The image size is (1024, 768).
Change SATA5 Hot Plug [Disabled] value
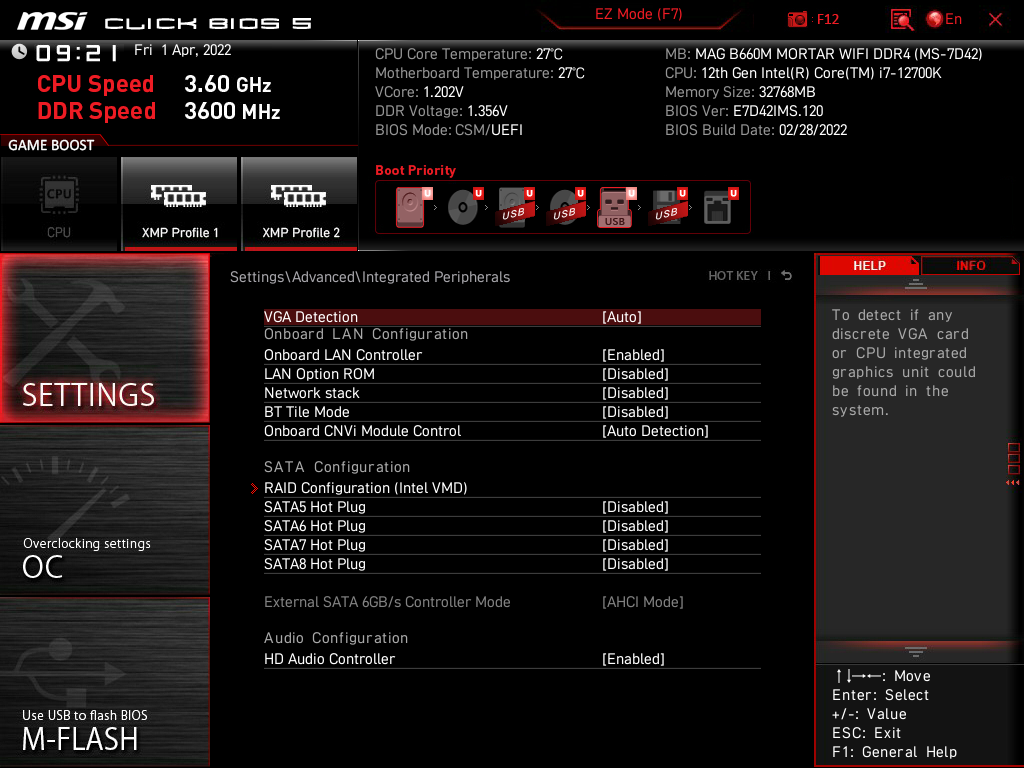tap(635, 507)
